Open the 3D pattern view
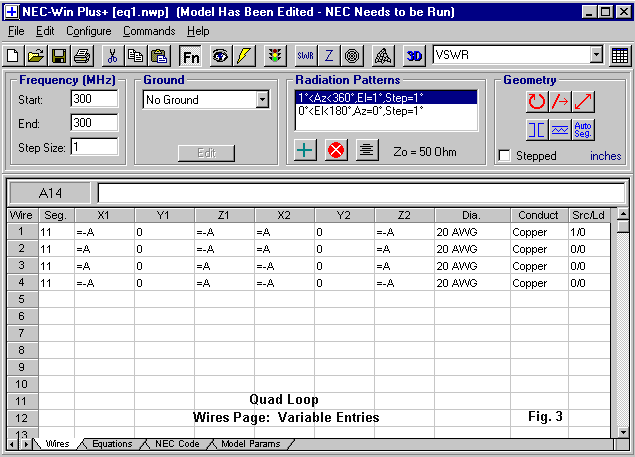The image size is (635, 457). click(x=415, y=56)
